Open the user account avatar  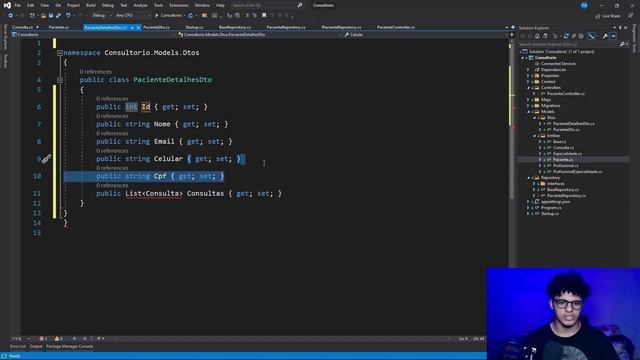pyautogui.click(x=584, y=5)
